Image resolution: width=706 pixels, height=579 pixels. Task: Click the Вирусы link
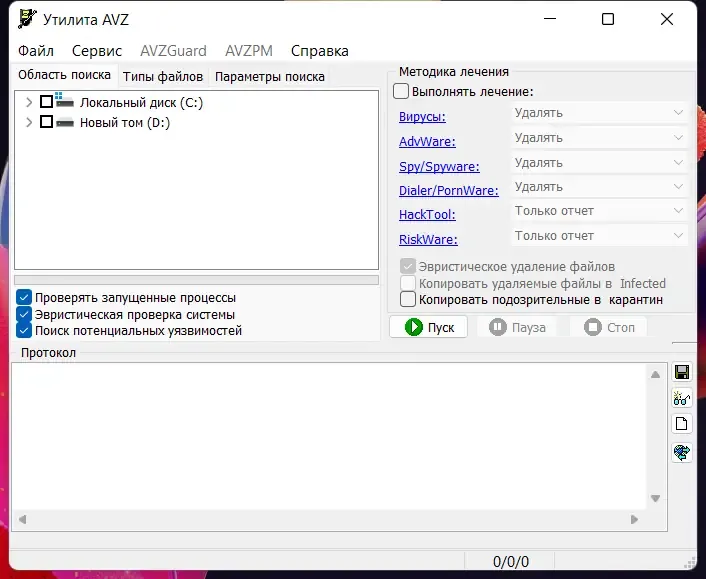[x=422, y=117]
